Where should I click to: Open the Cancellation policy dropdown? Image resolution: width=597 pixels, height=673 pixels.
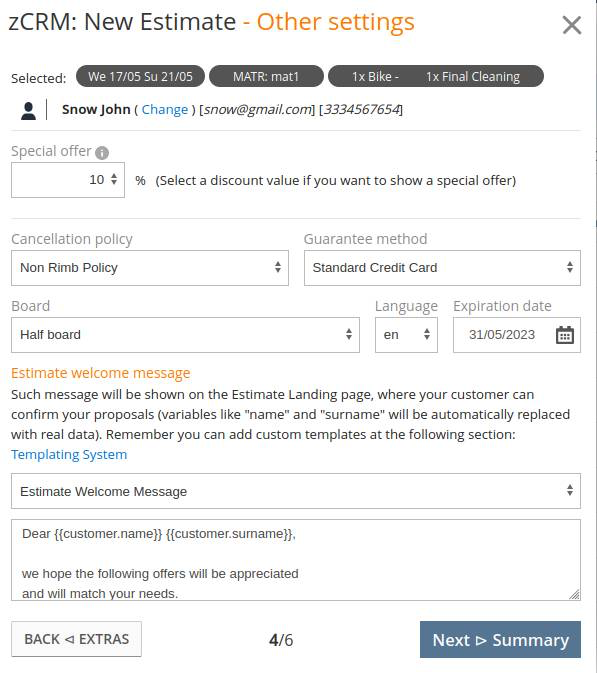pos(150,268)
